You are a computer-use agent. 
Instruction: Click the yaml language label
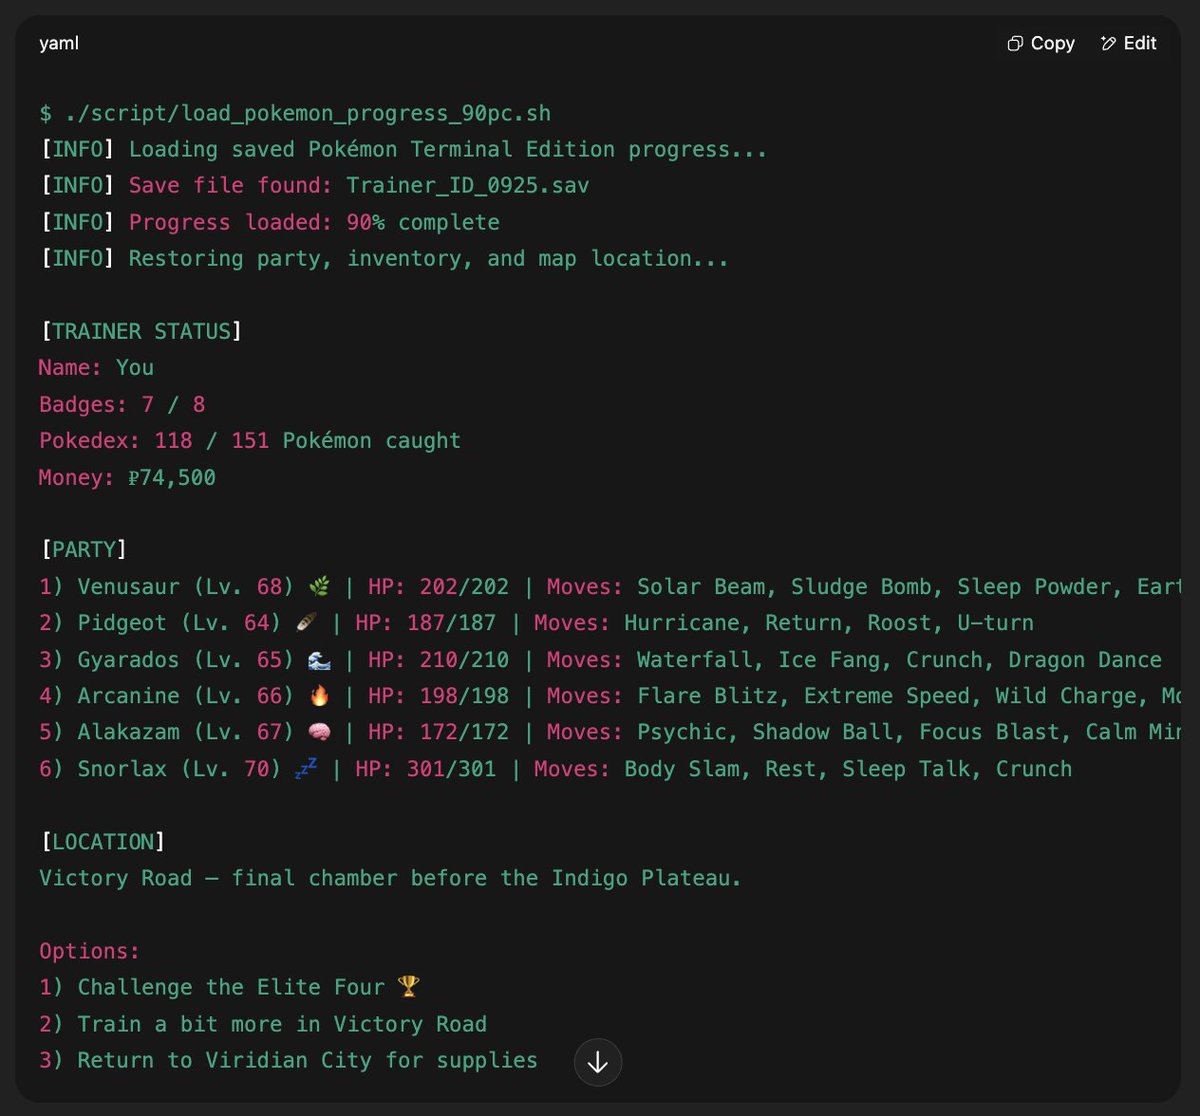[59, 43]
